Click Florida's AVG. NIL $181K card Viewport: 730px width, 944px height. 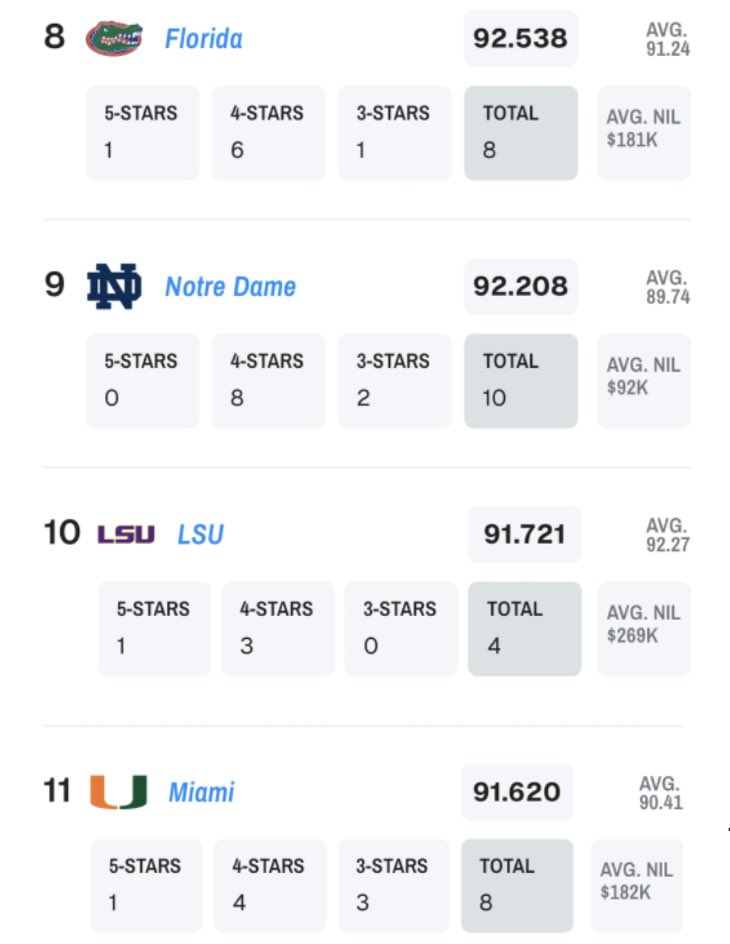pos(643,133)
